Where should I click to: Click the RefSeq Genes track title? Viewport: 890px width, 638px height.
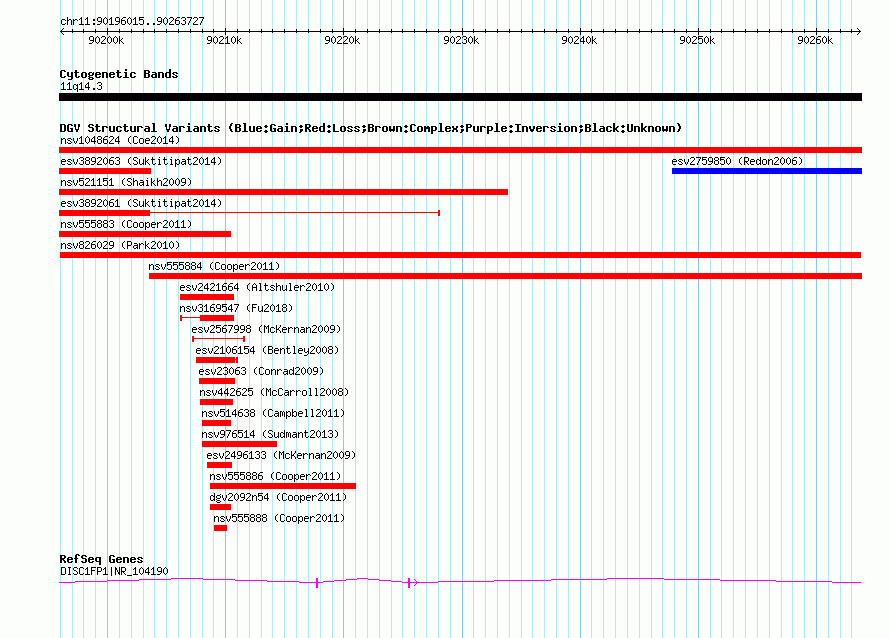[101, 559]
